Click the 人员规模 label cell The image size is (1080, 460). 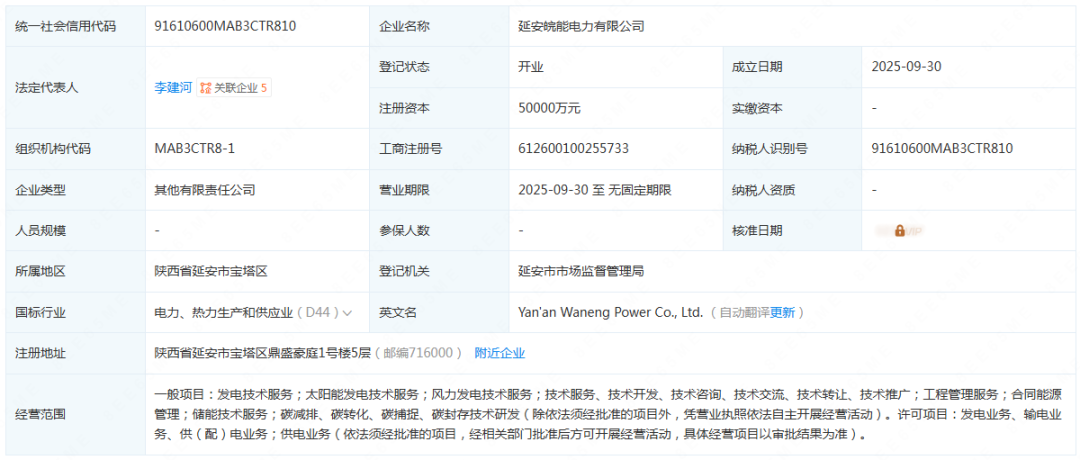click(76, 231)
